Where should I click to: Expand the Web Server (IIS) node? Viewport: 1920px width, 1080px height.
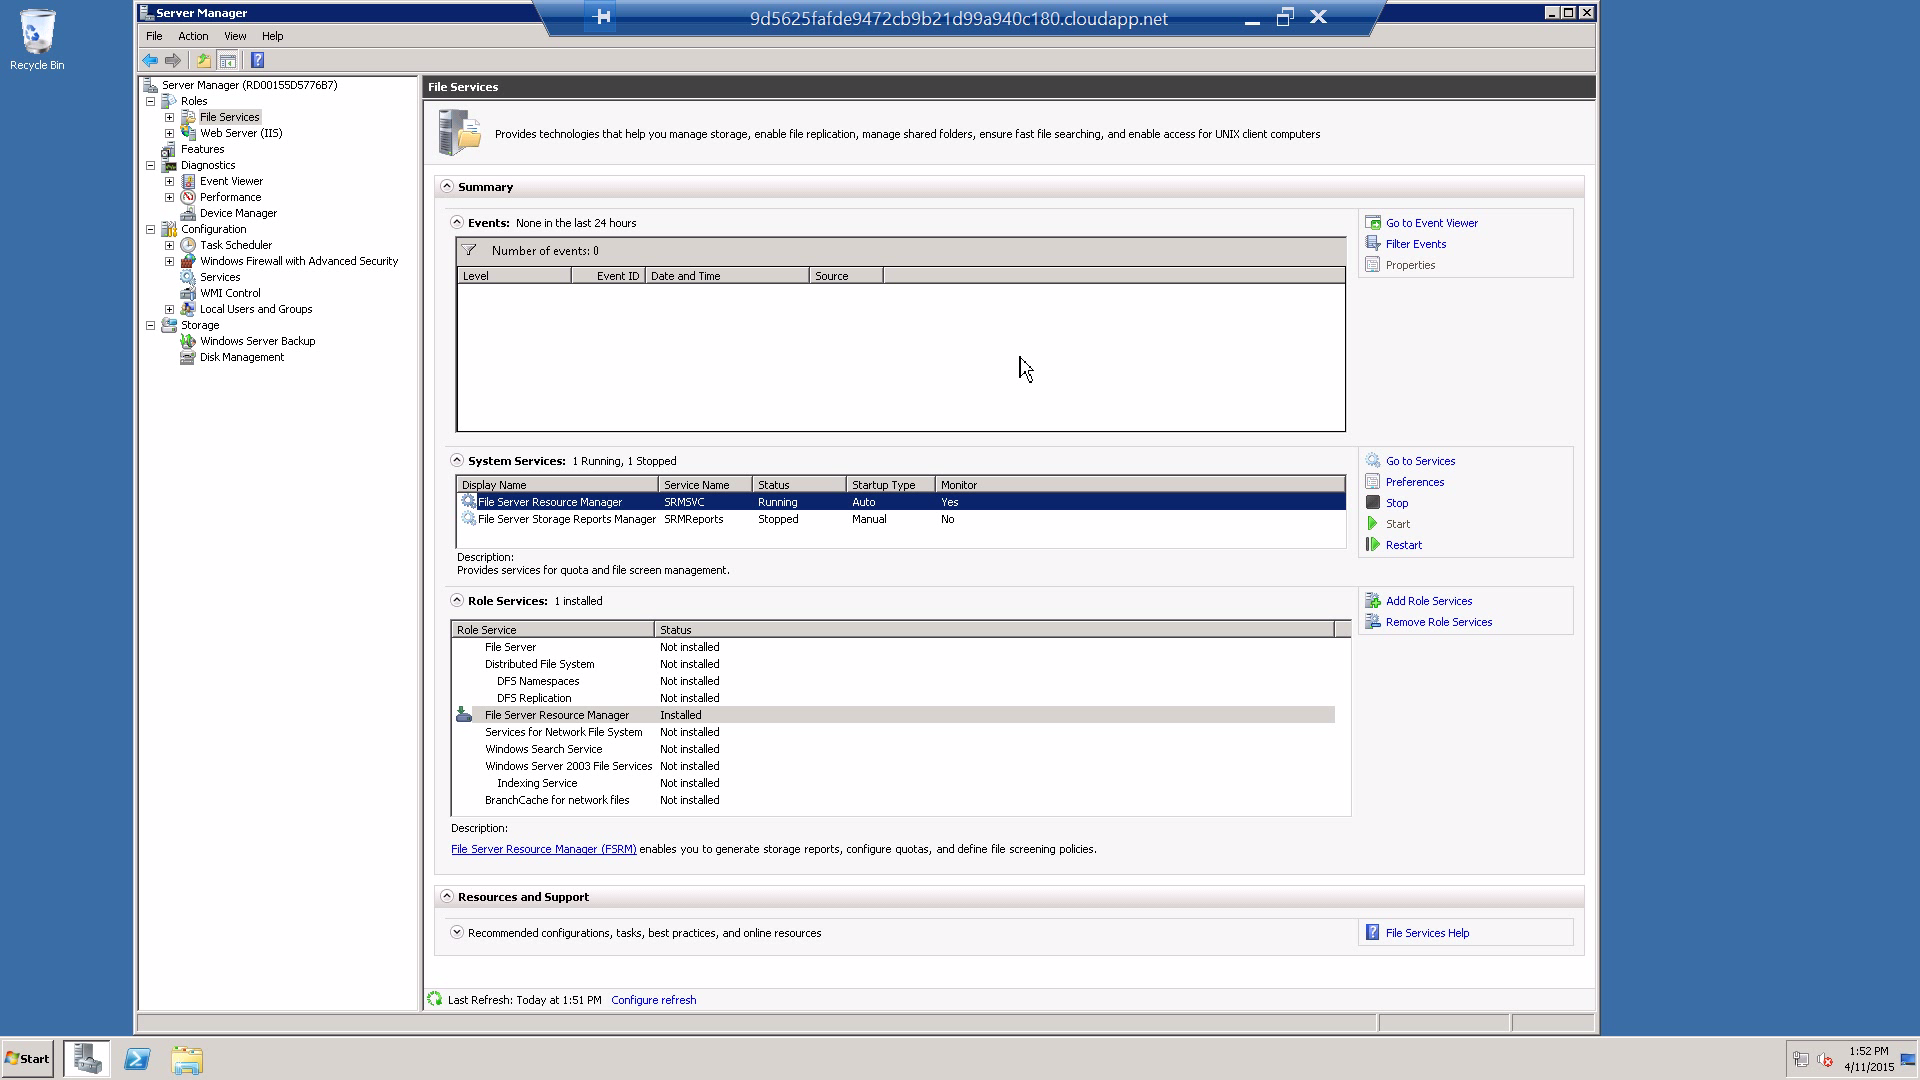[x=170, y=133]
